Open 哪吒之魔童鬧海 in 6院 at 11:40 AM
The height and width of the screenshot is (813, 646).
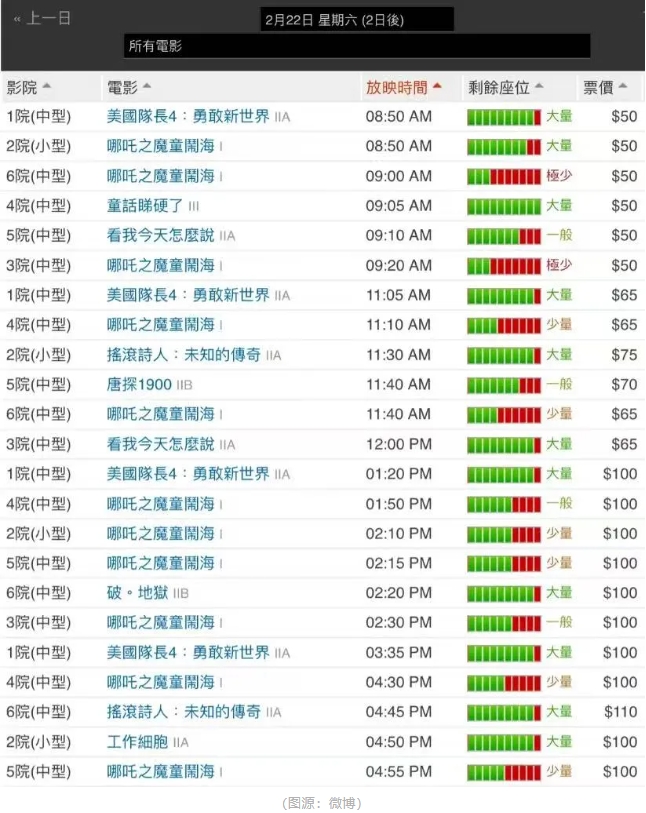click(161, 414)
